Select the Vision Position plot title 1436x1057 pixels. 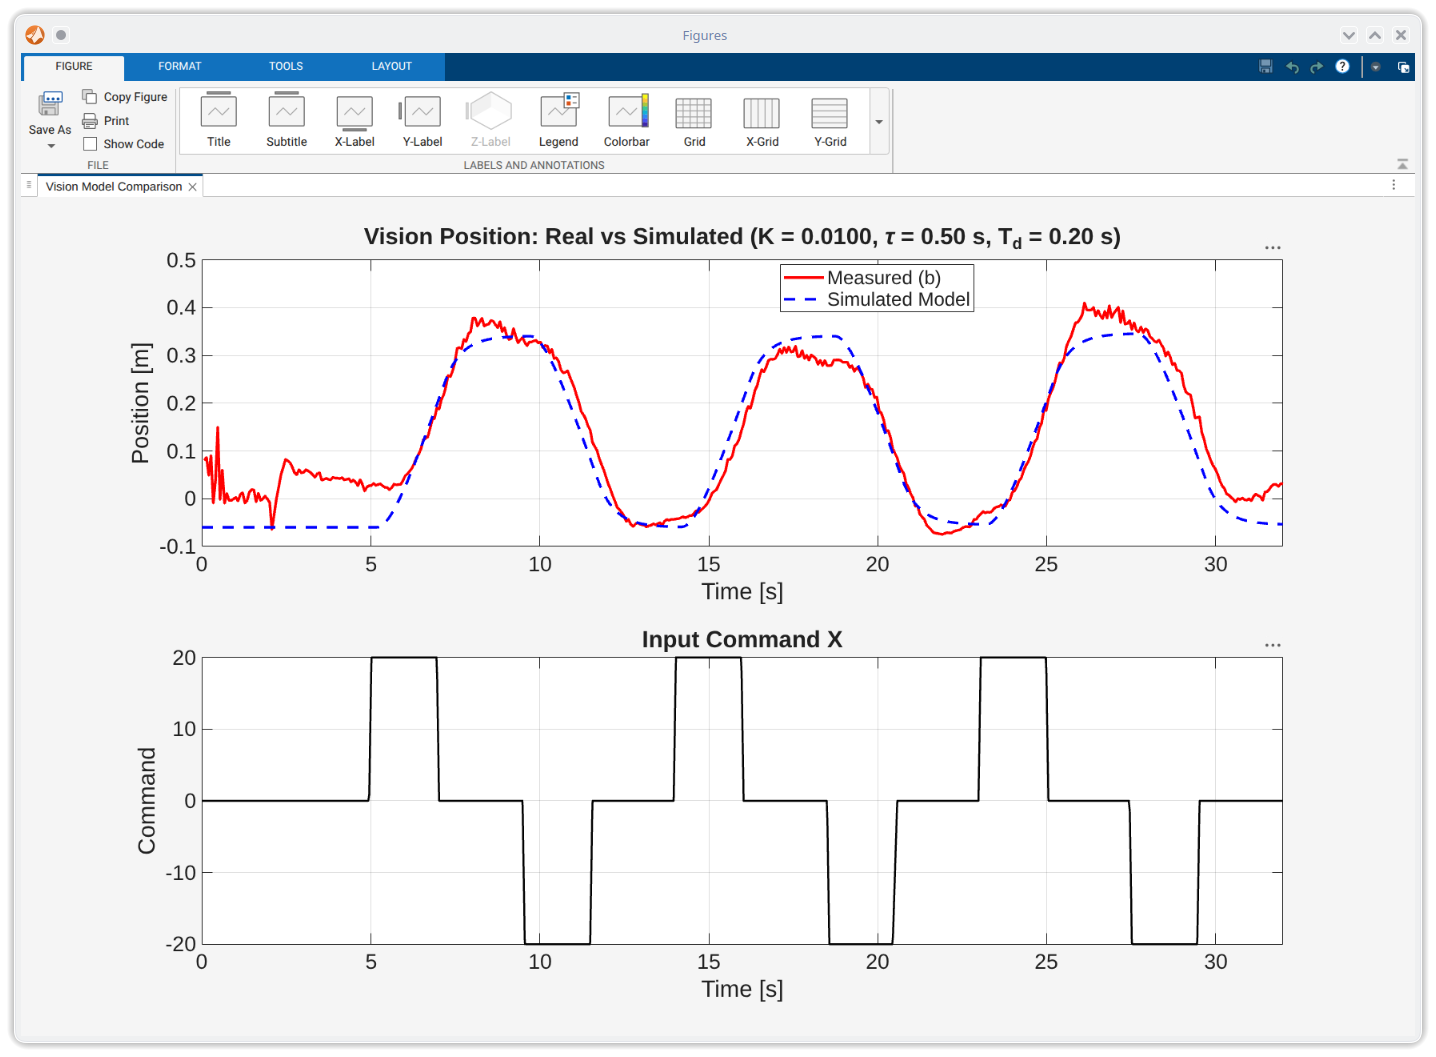click(742, 237)
